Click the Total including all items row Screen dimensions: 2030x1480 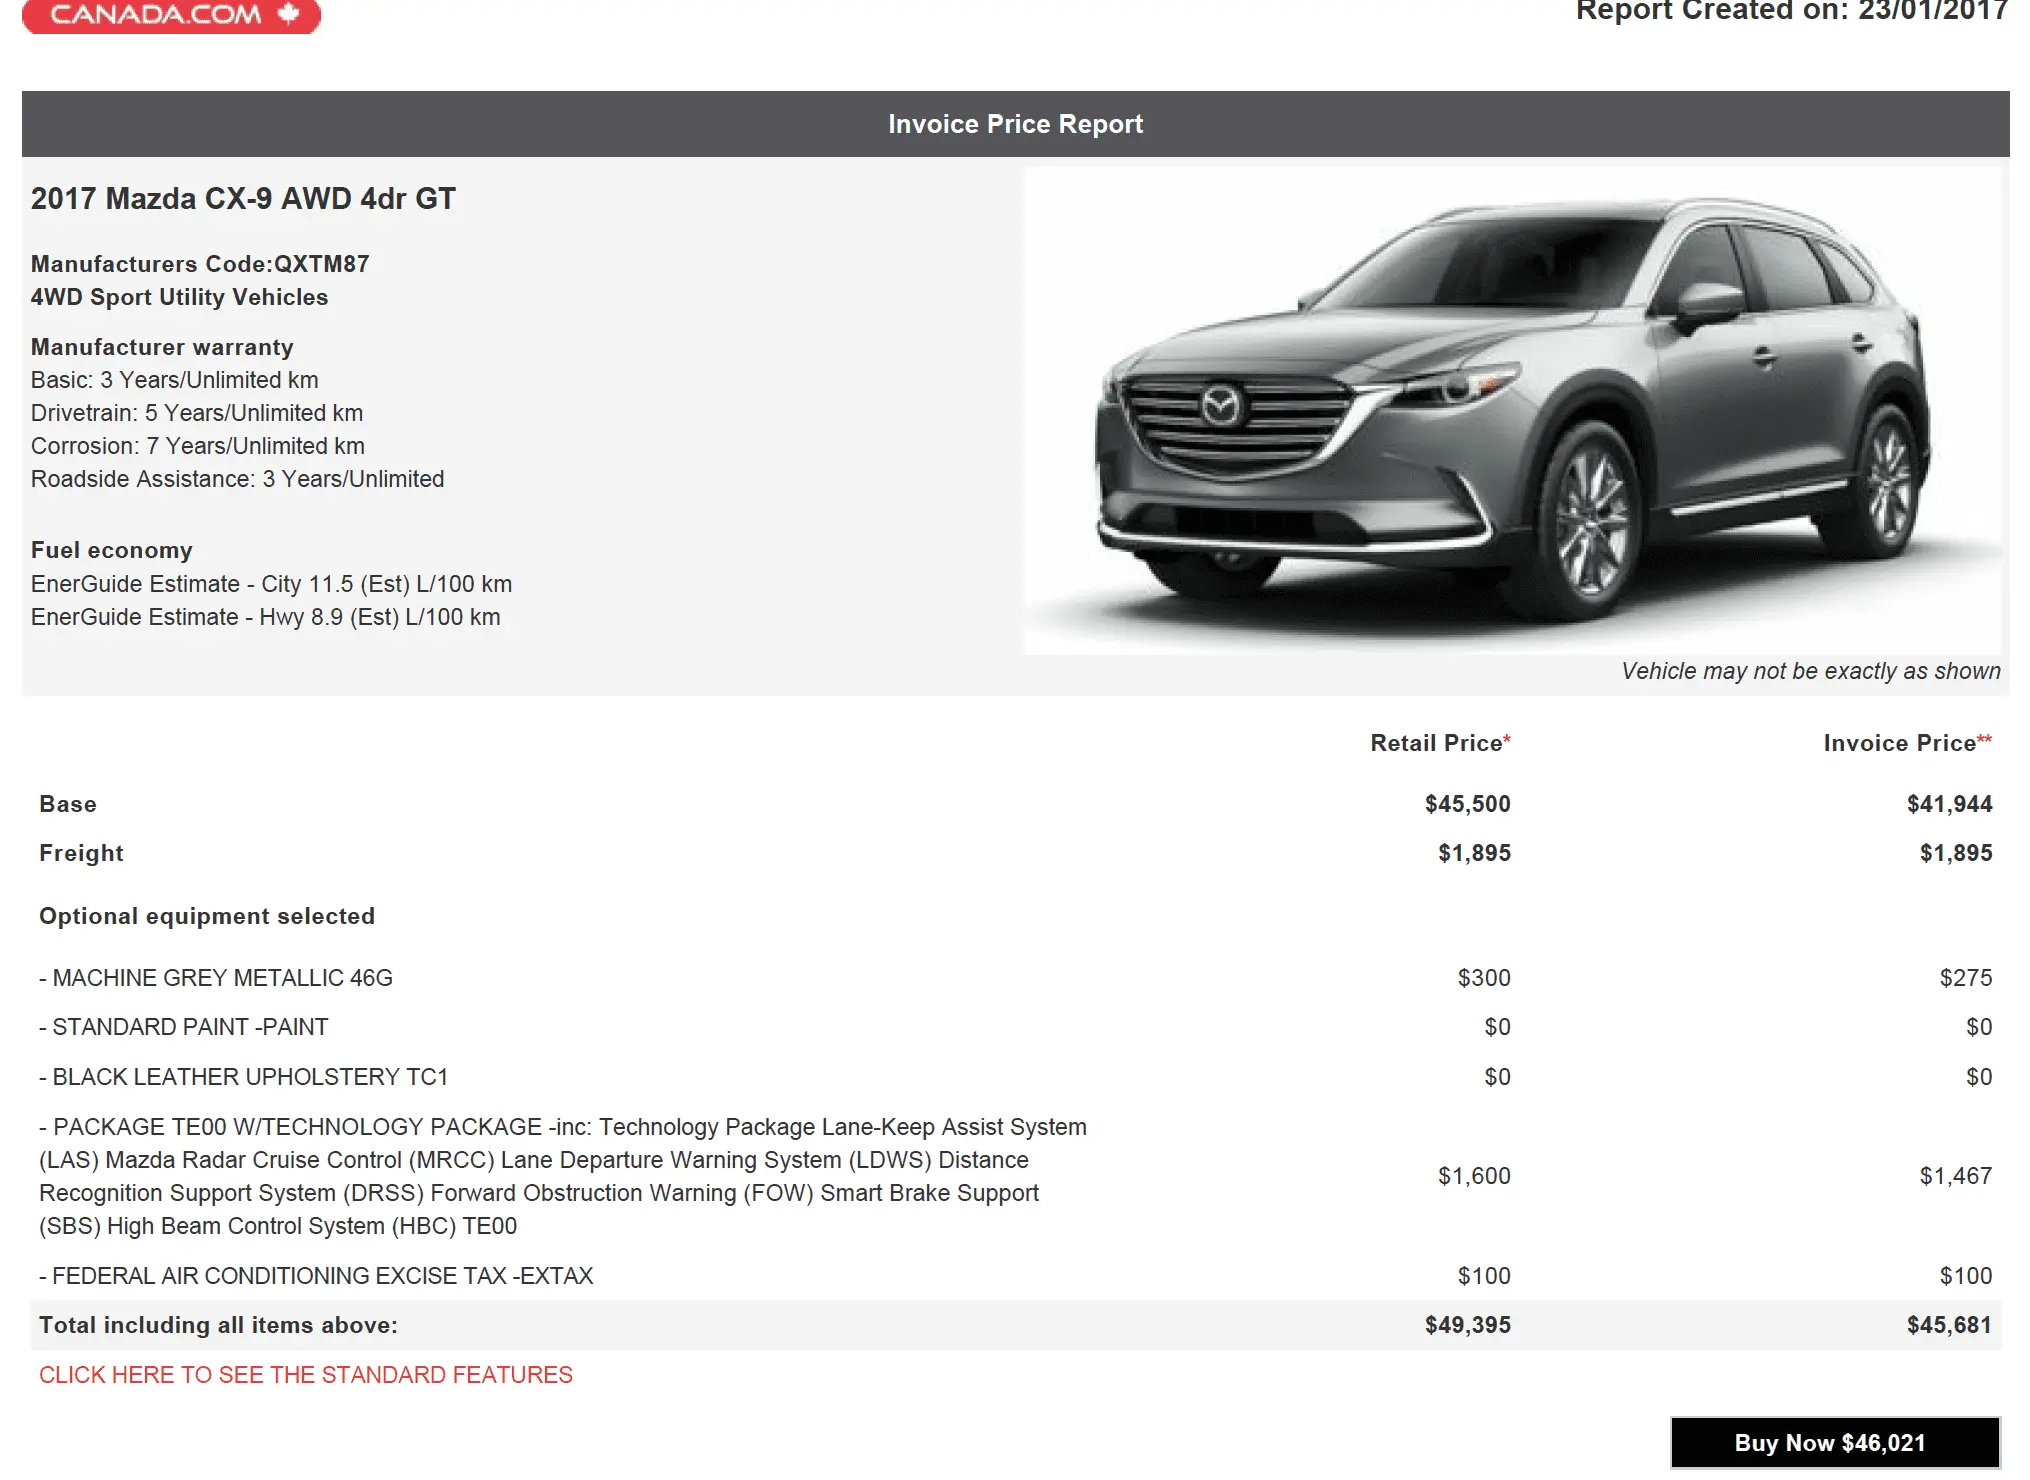coord(218,1324)
